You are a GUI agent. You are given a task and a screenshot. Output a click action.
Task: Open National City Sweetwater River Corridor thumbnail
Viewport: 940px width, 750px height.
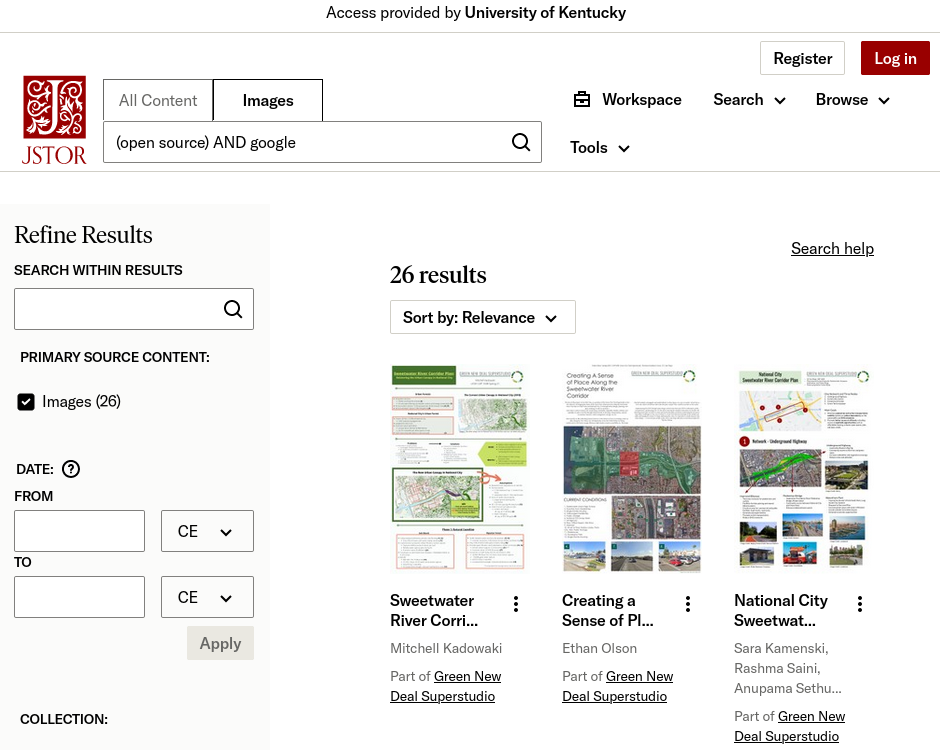coord(803,468)
